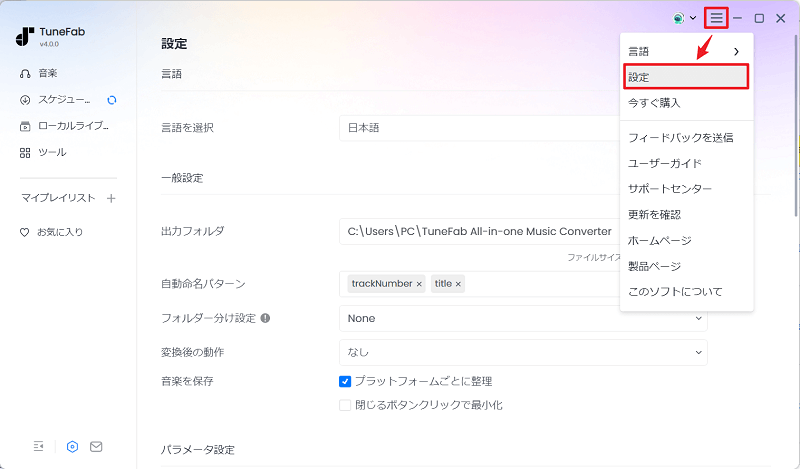The image size is (800, 469).
Task: Click the v4.0.0 version label
Action: click(49, 44)
